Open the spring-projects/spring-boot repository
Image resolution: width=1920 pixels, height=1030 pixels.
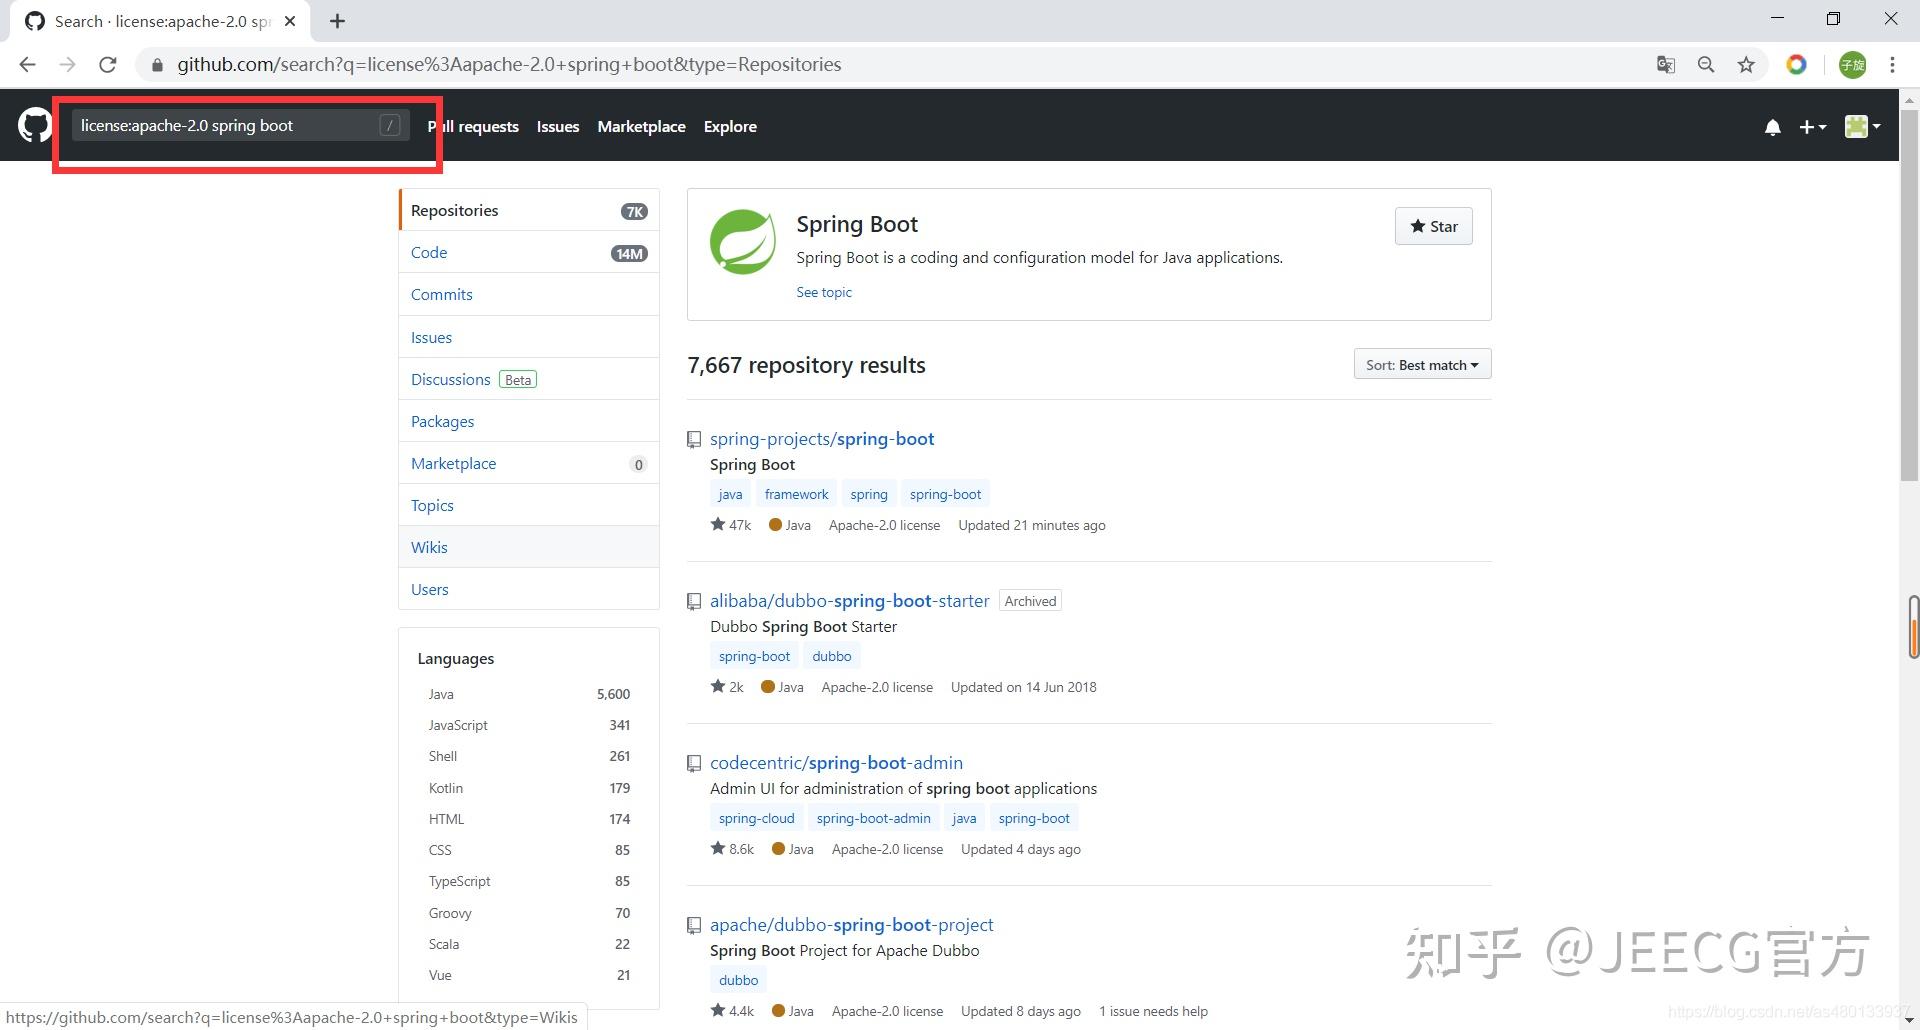(x=822, y=439)
